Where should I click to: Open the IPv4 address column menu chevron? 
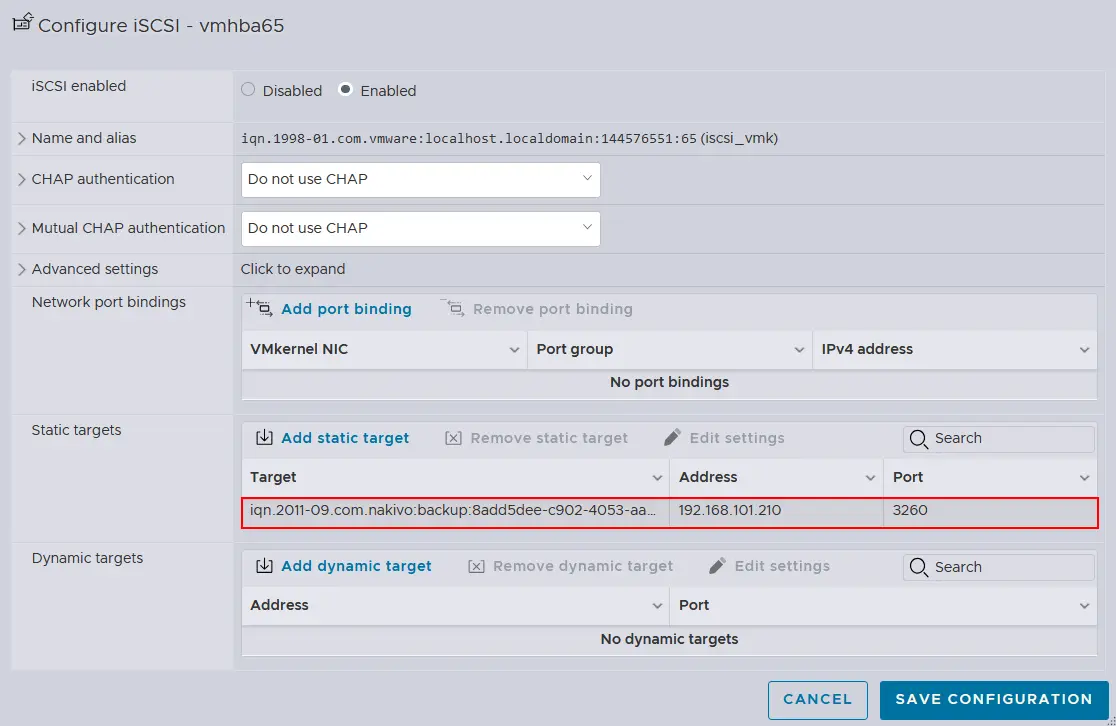[x=1084, y=349]
